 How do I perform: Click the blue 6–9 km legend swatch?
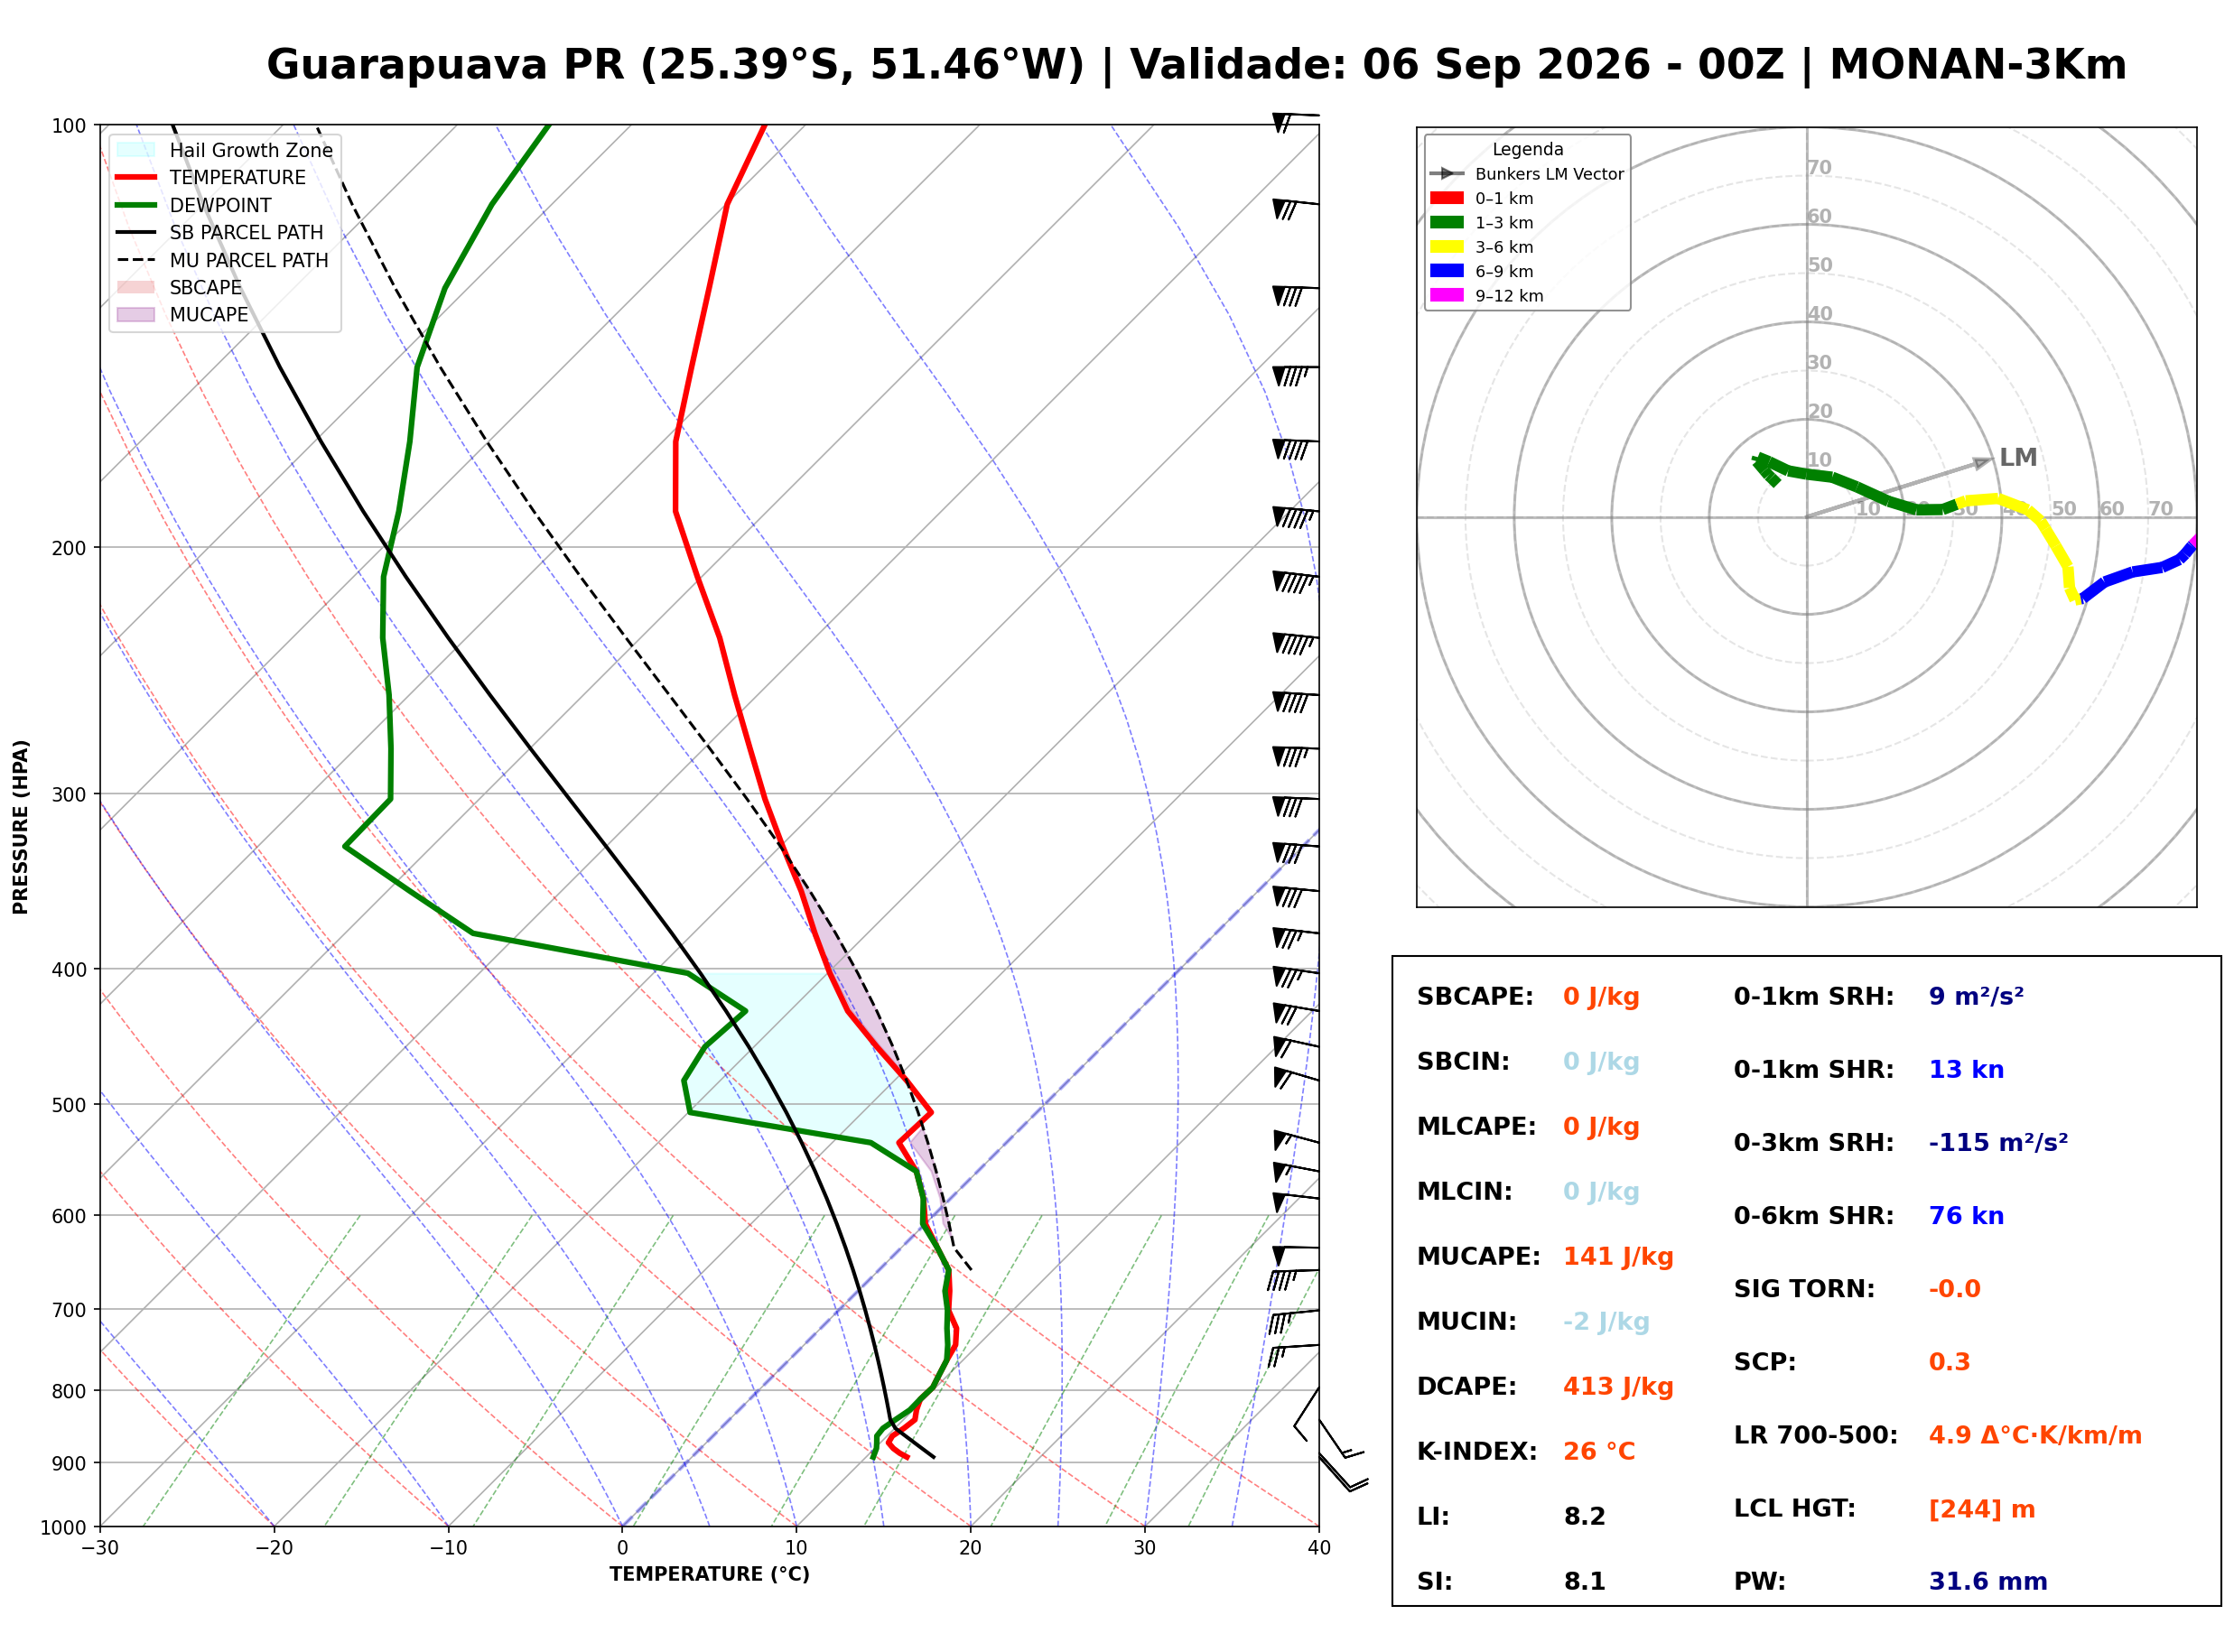[1446, 270]
